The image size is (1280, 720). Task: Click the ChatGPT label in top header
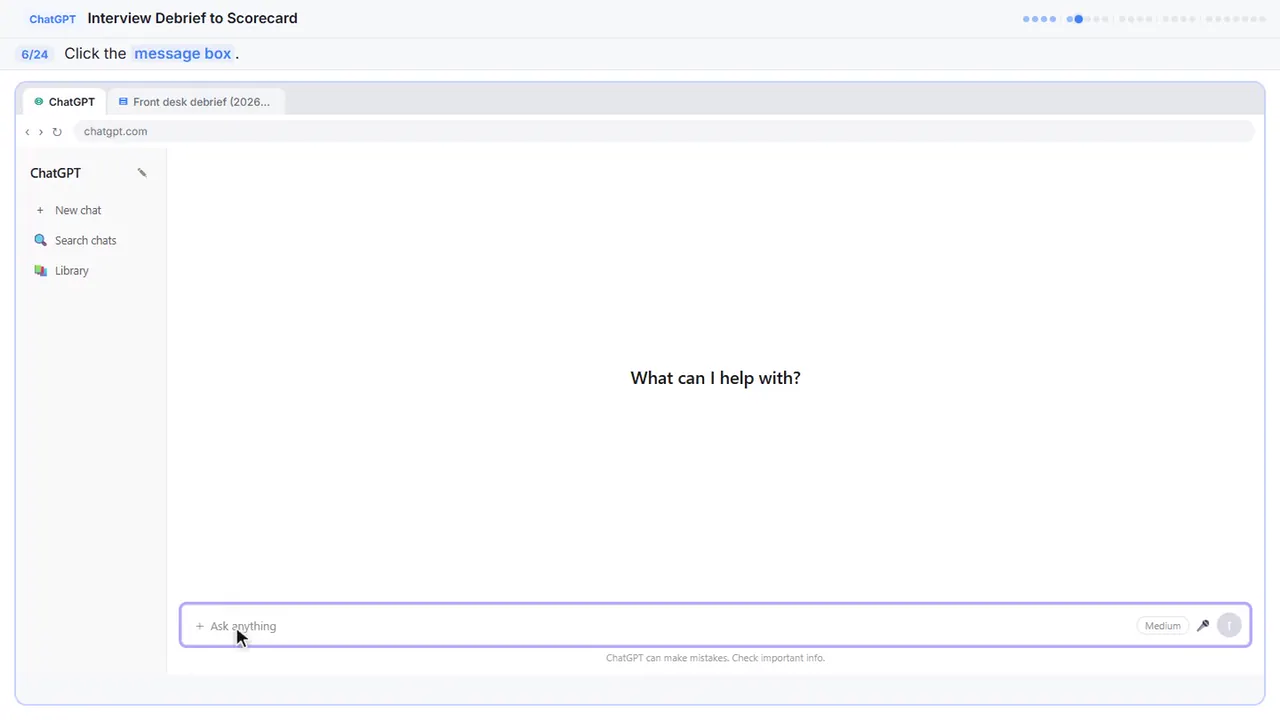pos(52,19)
